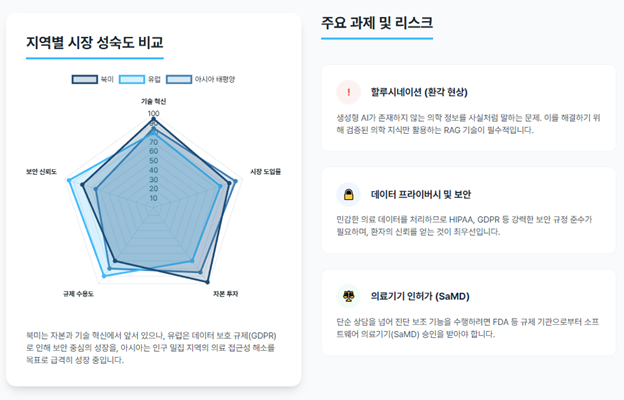Click the 지역별 시장 성숙도 비교 heading
The image size is (624, 400).
[95, 42]
